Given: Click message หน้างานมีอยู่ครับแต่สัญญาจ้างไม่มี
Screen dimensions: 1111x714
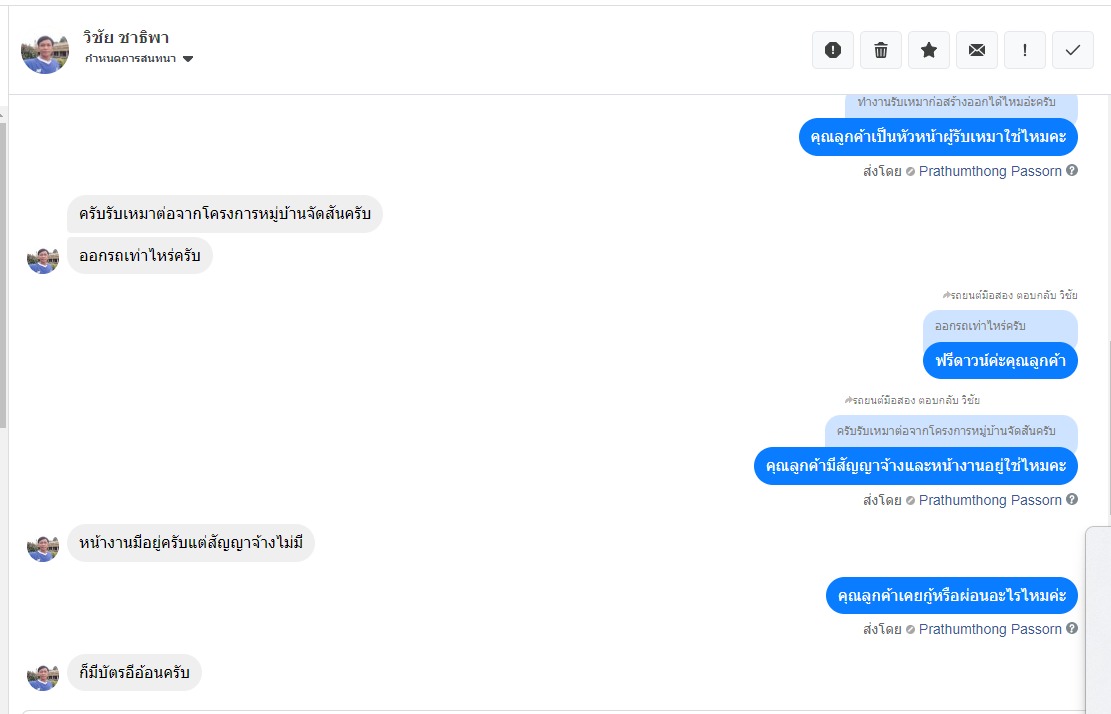Looking at the screenshot, I should [191, 543].
